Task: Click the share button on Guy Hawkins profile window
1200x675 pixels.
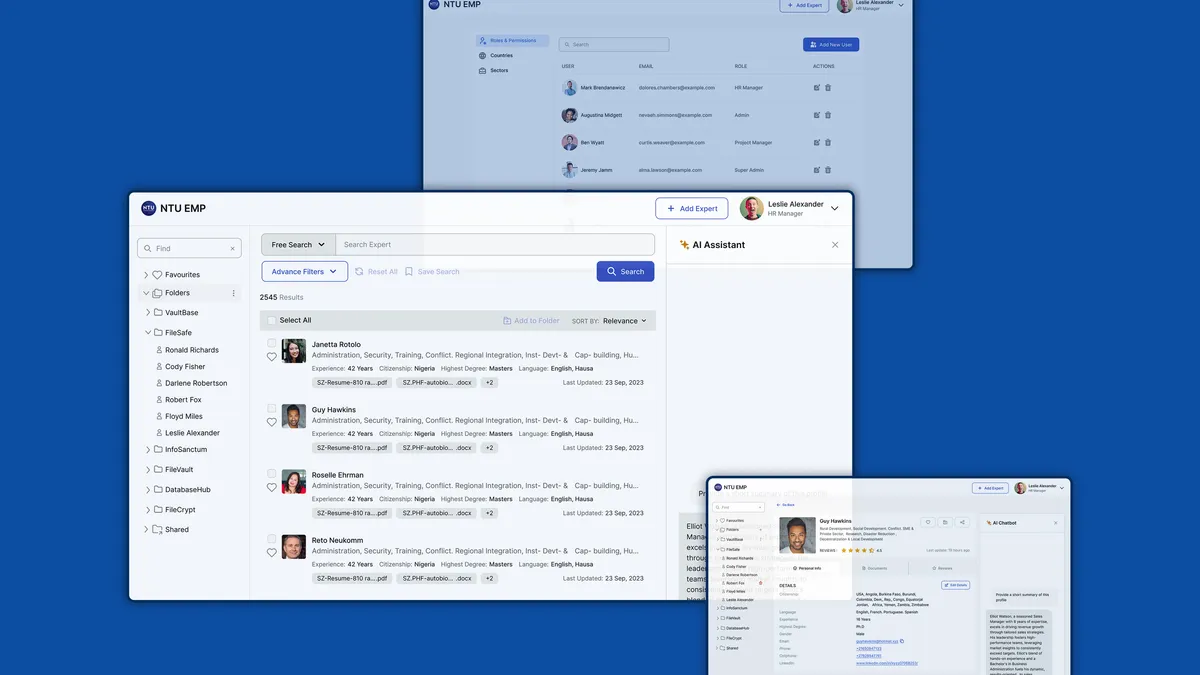Action: click(x=963, y=522)
